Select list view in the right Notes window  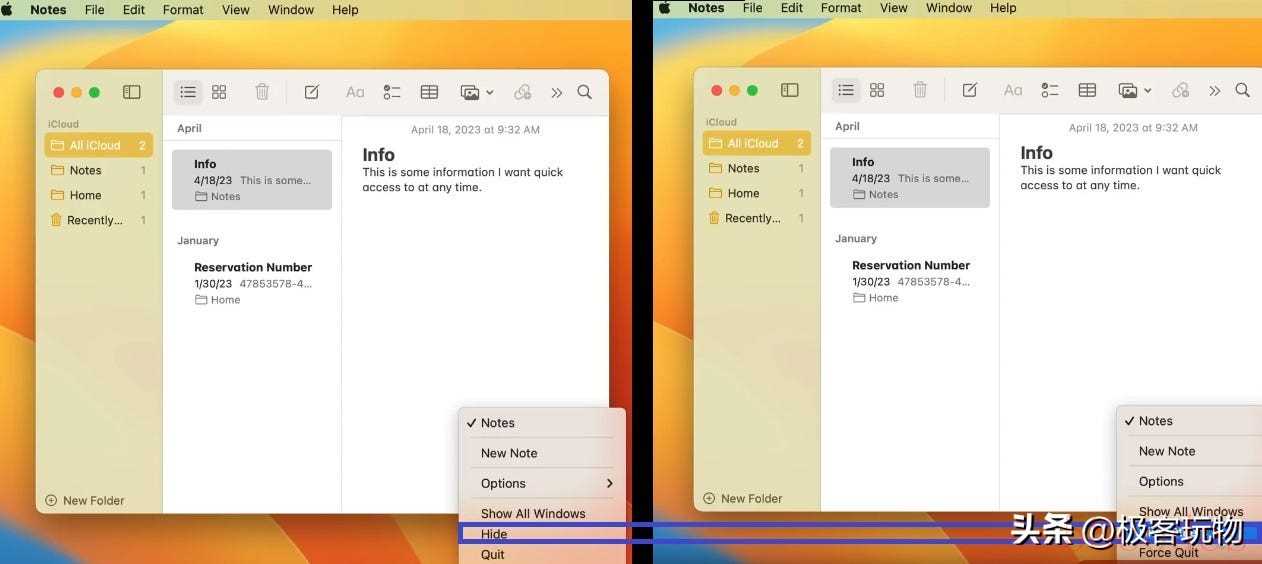click(846, 90)
